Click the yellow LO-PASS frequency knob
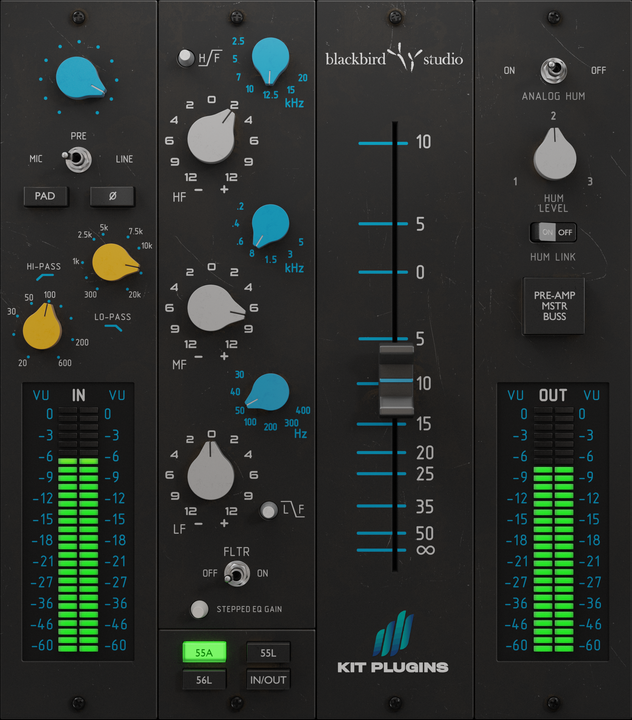This screenshot has width=632, height=720. pos(115,262)
